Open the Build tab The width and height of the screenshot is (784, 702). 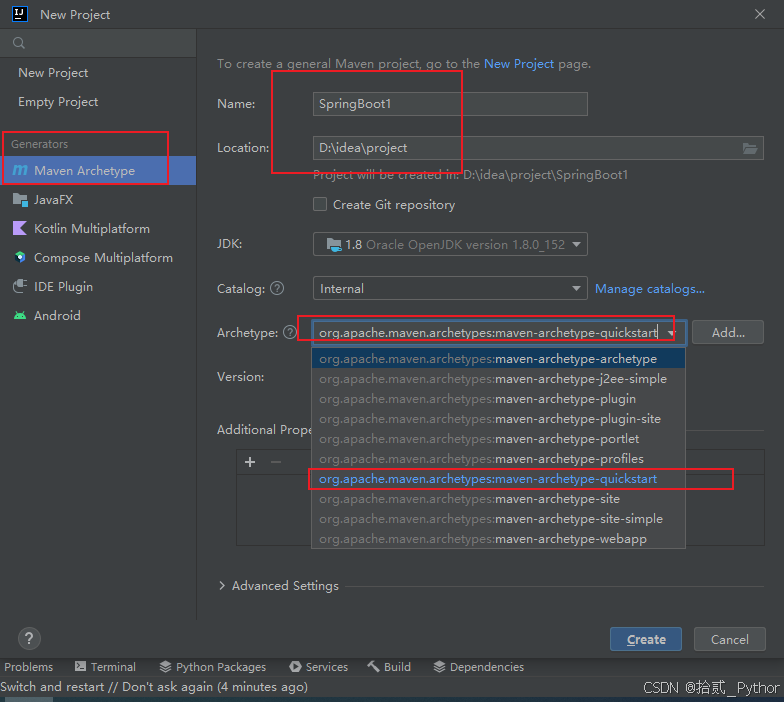(x=389, y=667)
